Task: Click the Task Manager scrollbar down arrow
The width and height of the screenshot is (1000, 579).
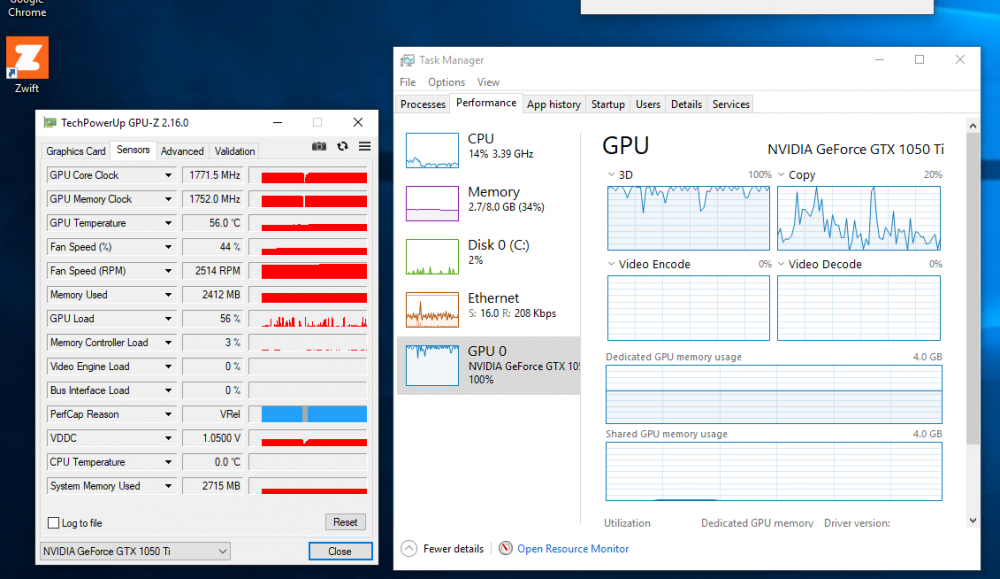Action: pyautogui.click(x=973, y=520)
